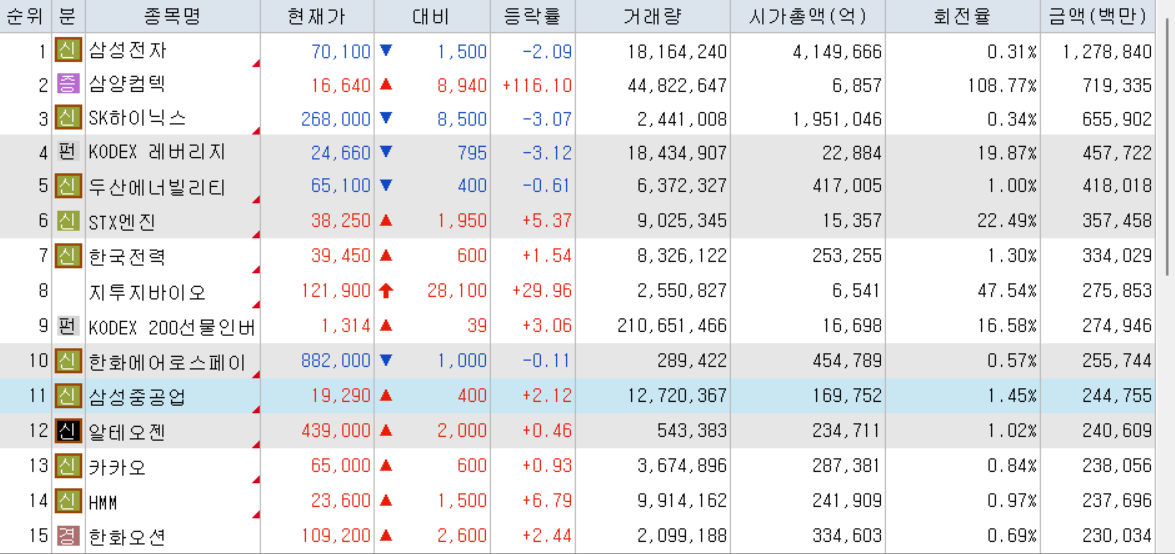Sort by the 순위 column header

pos(25,16)
